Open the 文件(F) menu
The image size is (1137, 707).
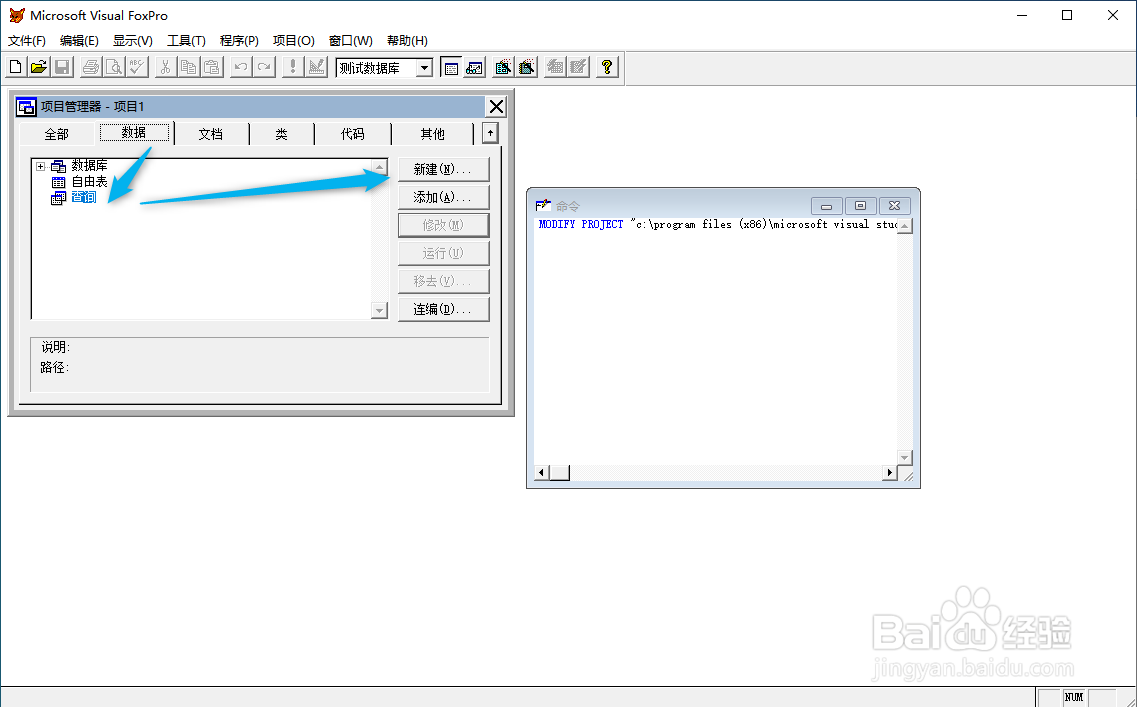click(x=27, y=41)
